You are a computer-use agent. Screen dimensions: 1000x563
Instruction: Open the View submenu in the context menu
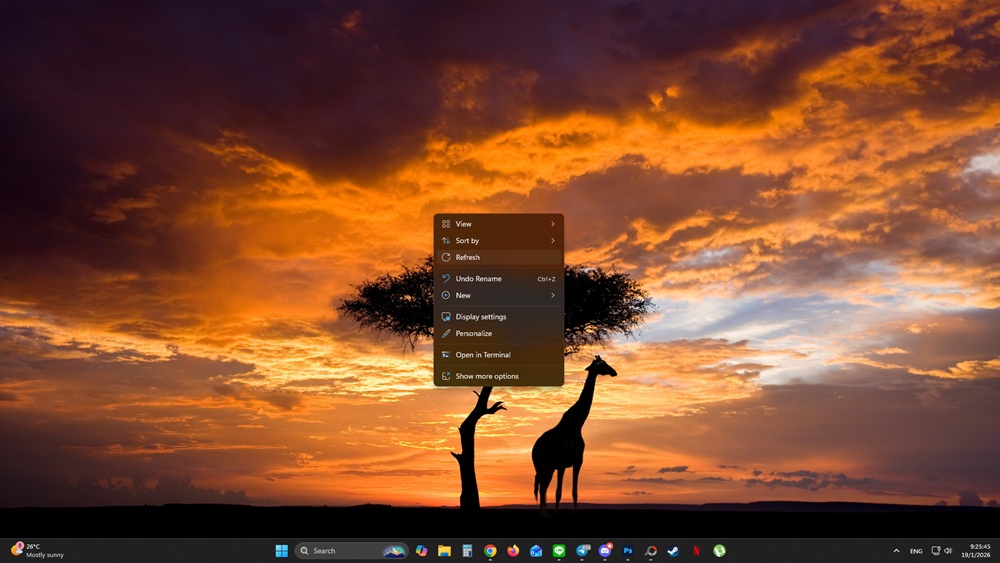click(x=498, y=224)
